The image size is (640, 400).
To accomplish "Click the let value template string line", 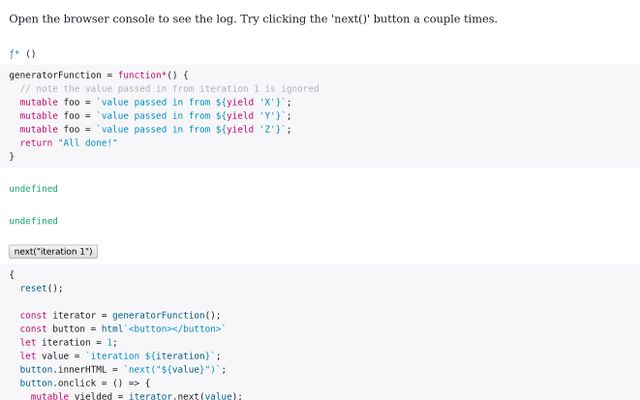I will [x=120, y=356].
